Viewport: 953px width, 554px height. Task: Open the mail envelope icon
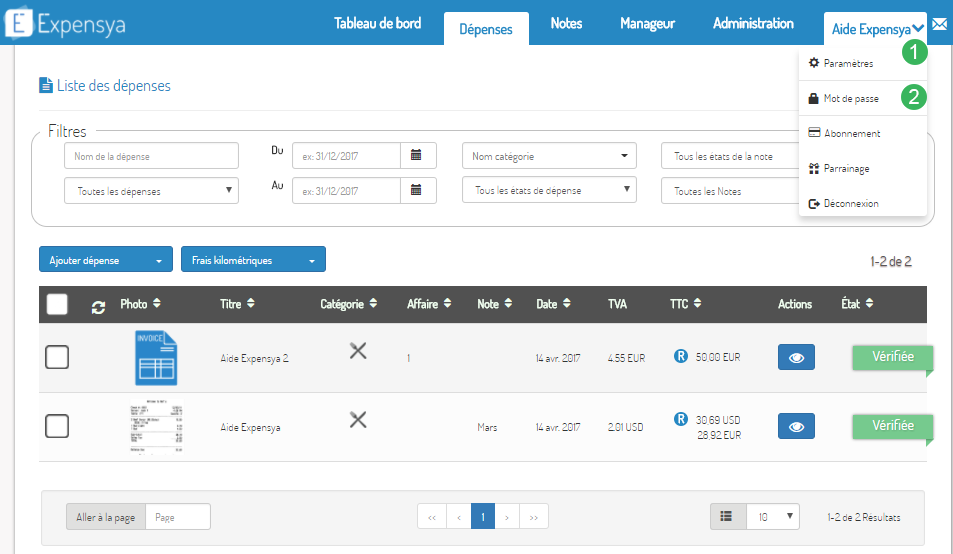click(x=940, y=24)
